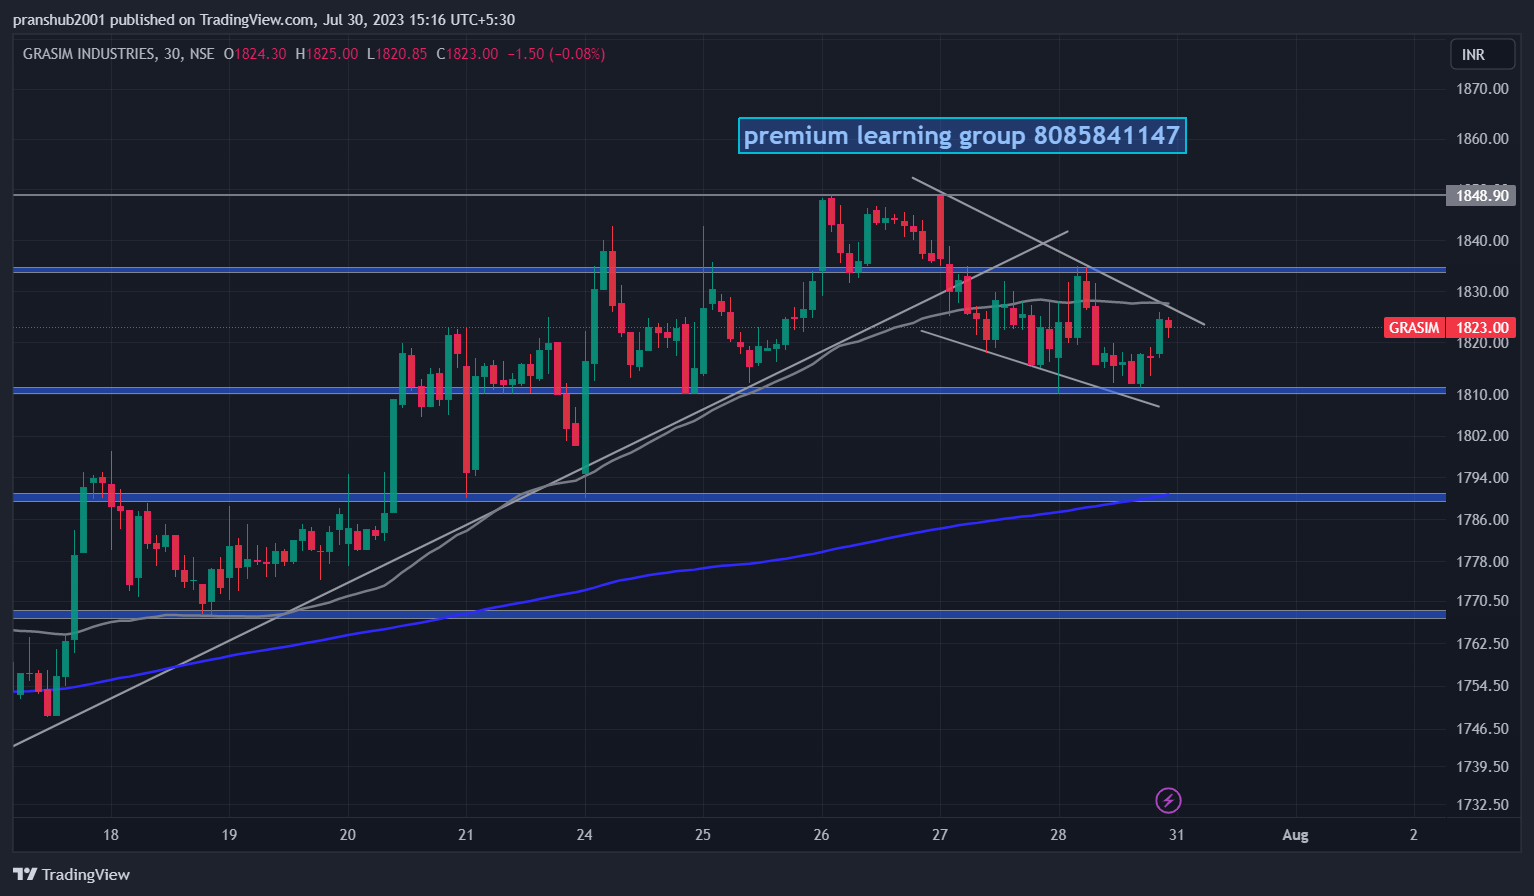1534x896 pixels.
Task: Click the GRASIM price label tag
Action: click(x=1414, y=327)
